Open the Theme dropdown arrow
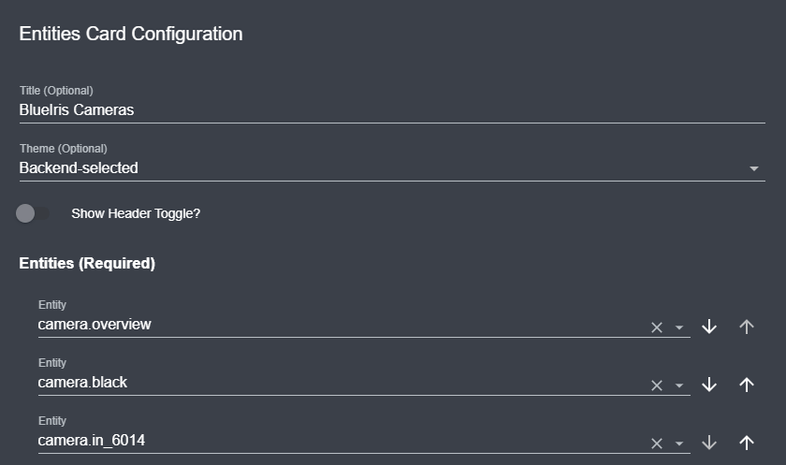 click(754, 169)
